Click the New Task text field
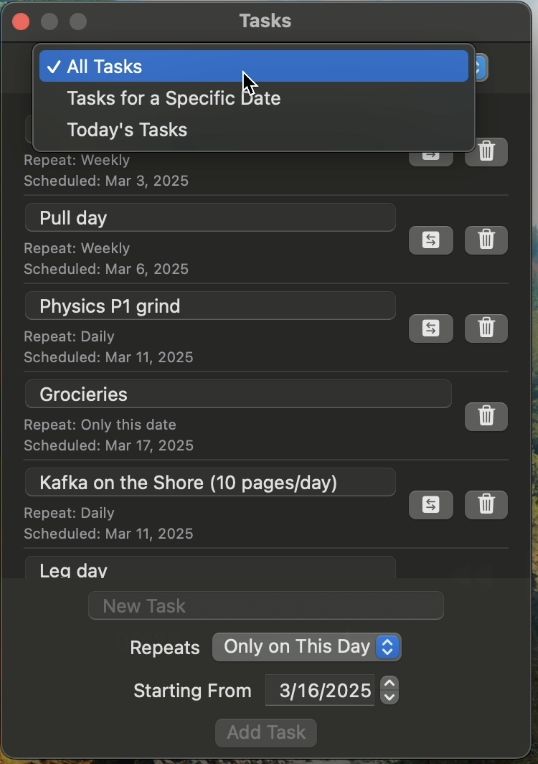 [266, 606]
